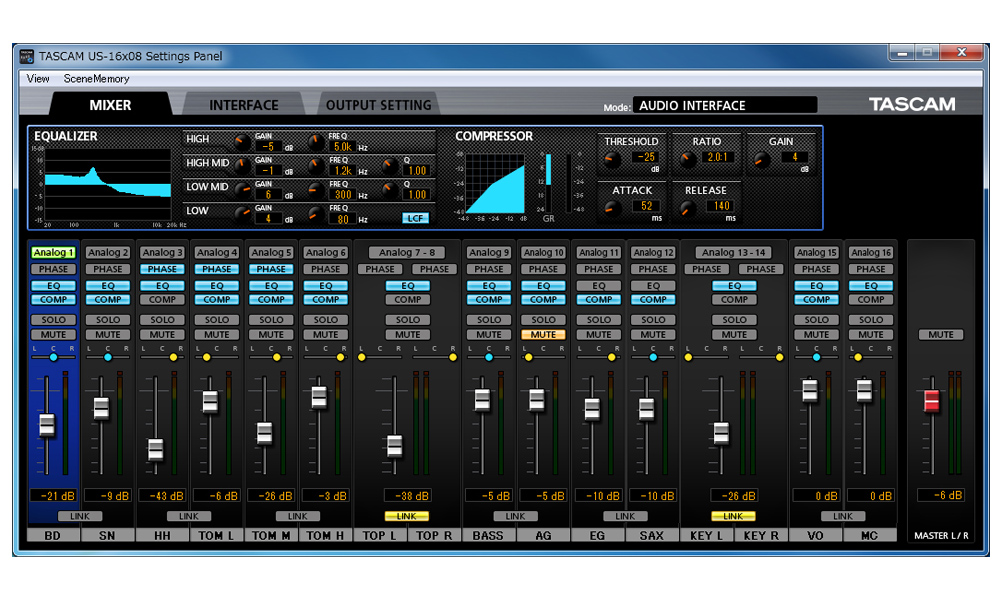Click the Analog 3 HH fader
The height and width of the screenshot is (600, 1000).
click(156, 450)
